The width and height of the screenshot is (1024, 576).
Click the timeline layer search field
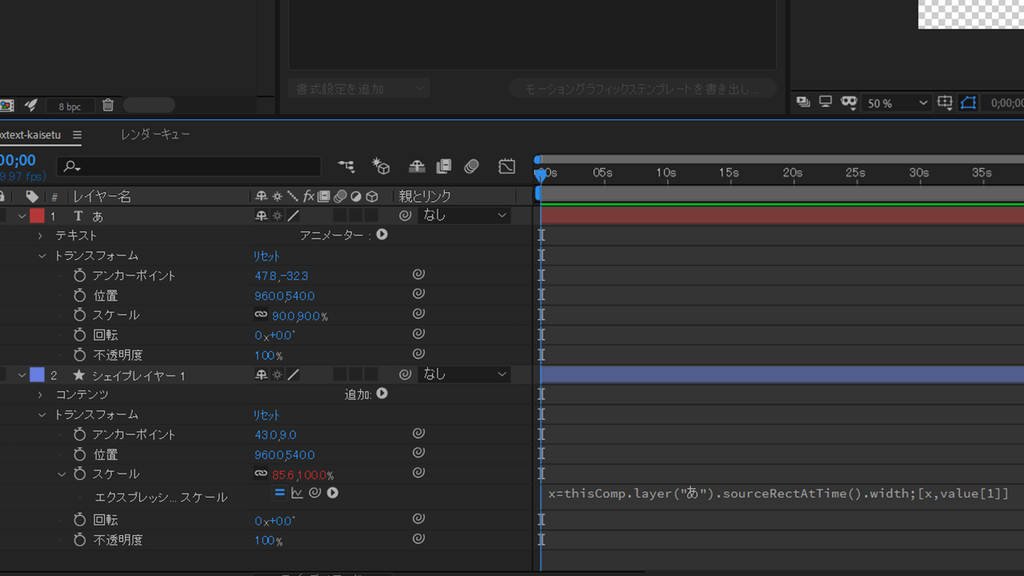coord(189,167)
